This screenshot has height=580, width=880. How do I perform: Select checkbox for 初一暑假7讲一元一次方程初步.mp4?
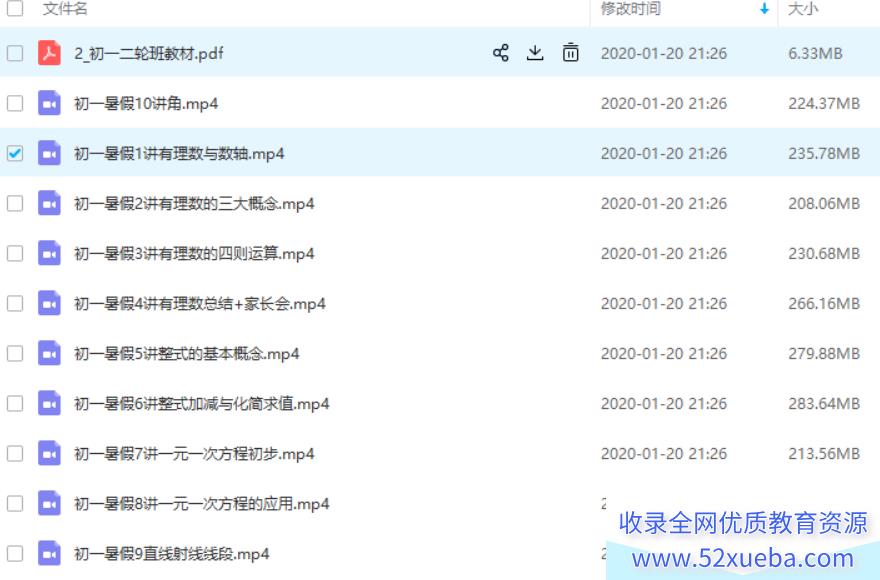pyautogui.click(x=15, y=454)
